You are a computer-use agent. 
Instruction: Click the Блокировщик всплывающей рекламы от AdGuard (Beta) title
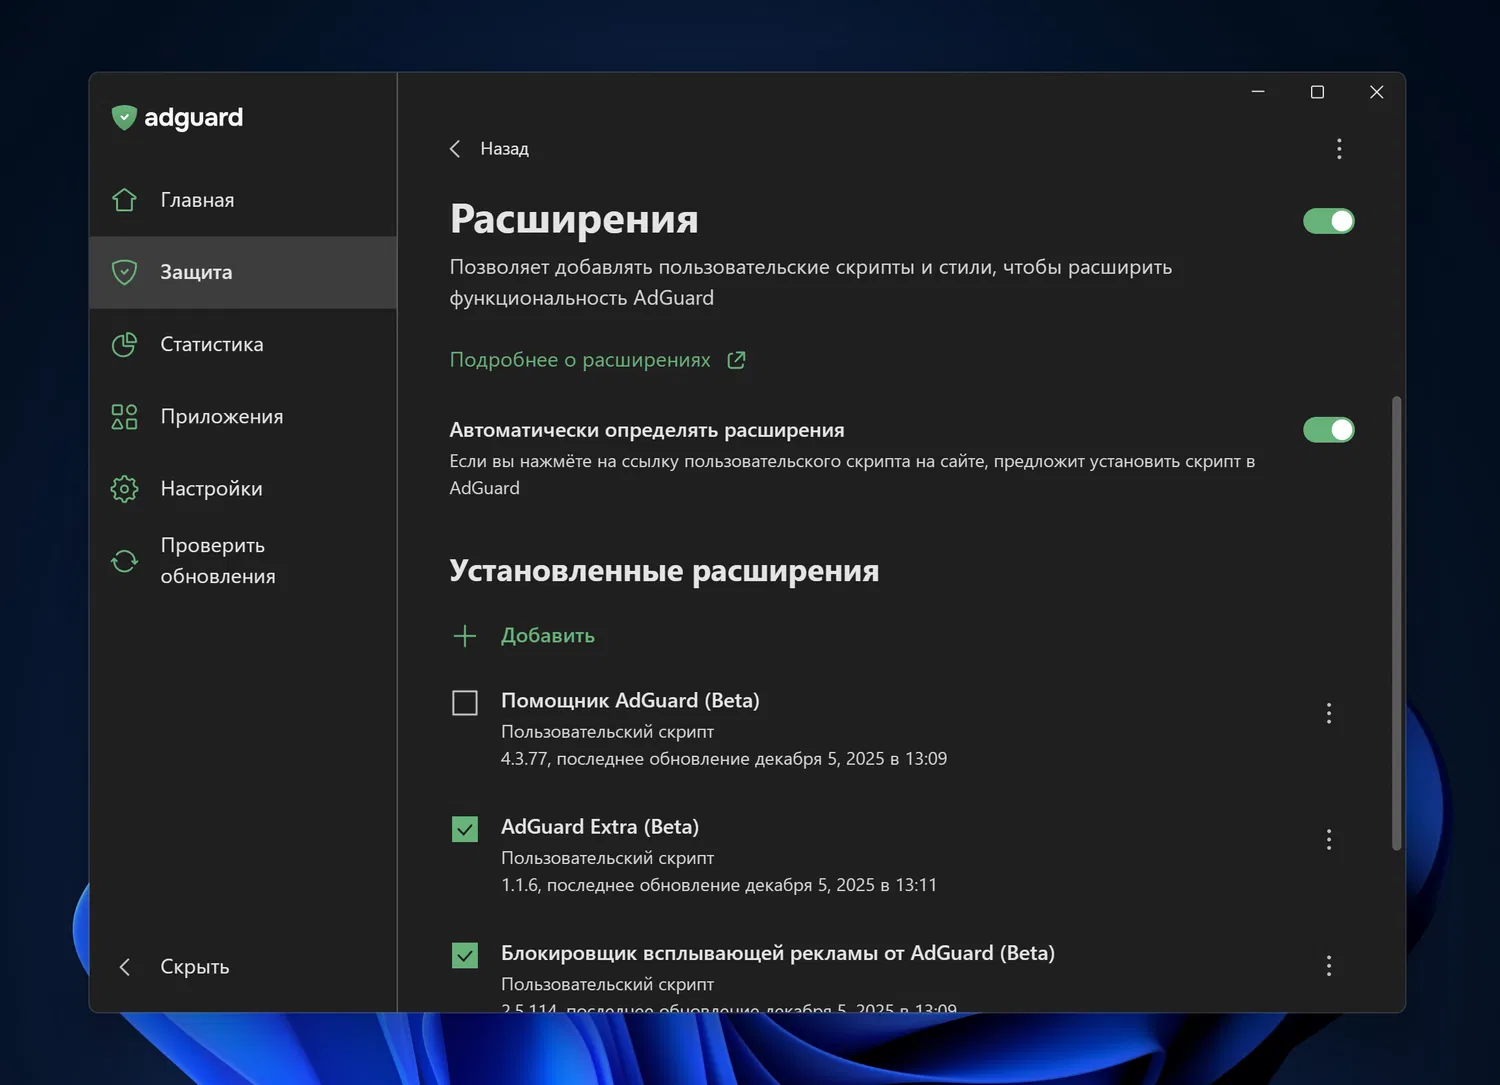[x=778, y=953]
